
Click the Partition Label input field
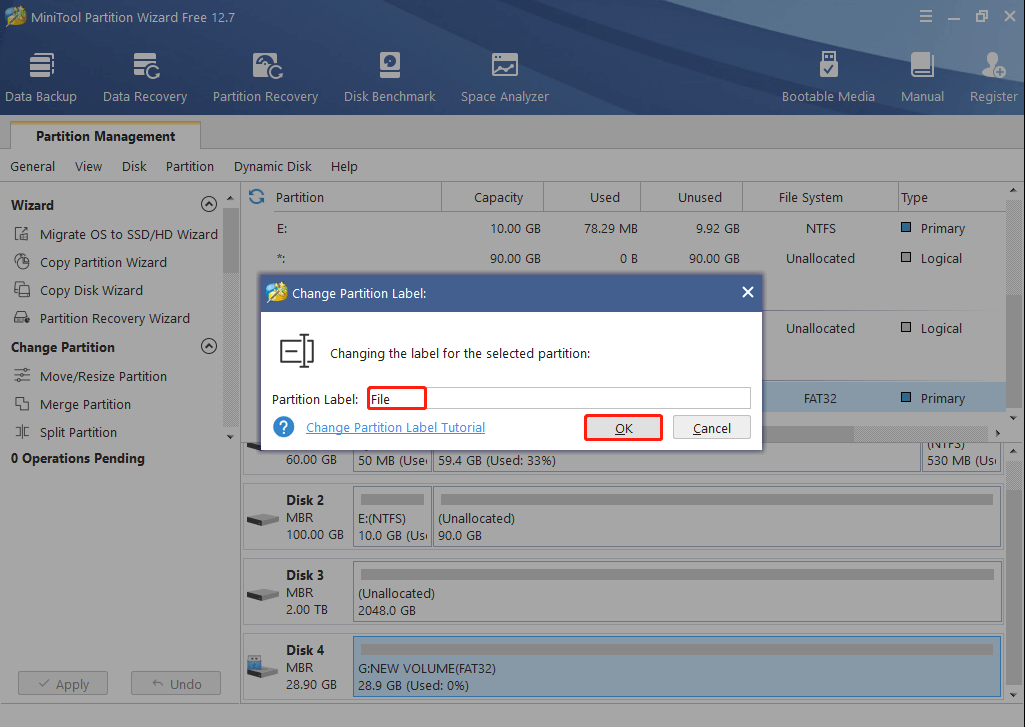click(x=560, y=399)
